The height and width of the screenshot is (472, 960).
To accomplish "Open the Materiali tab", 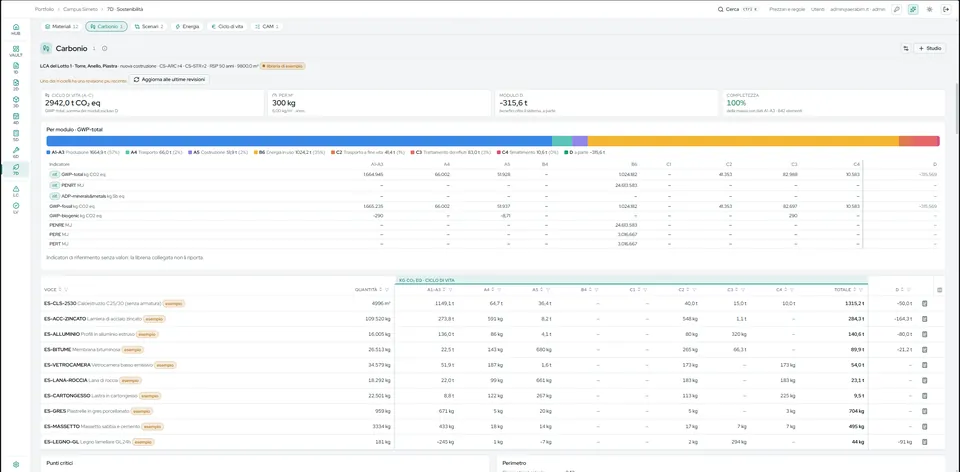I will click(61, 27).
